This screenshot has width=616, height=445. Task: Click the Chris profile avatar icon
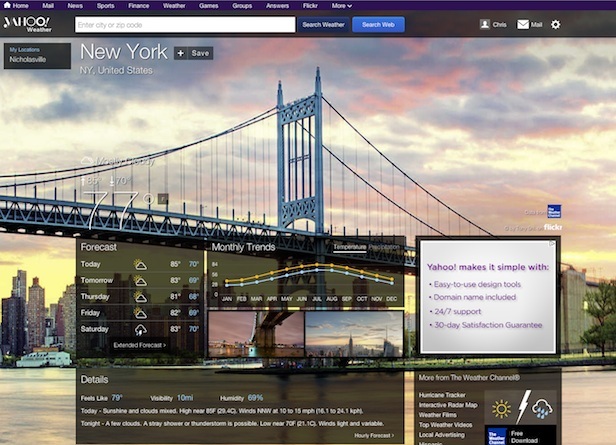pyautogui.click(x=485, y=24)
